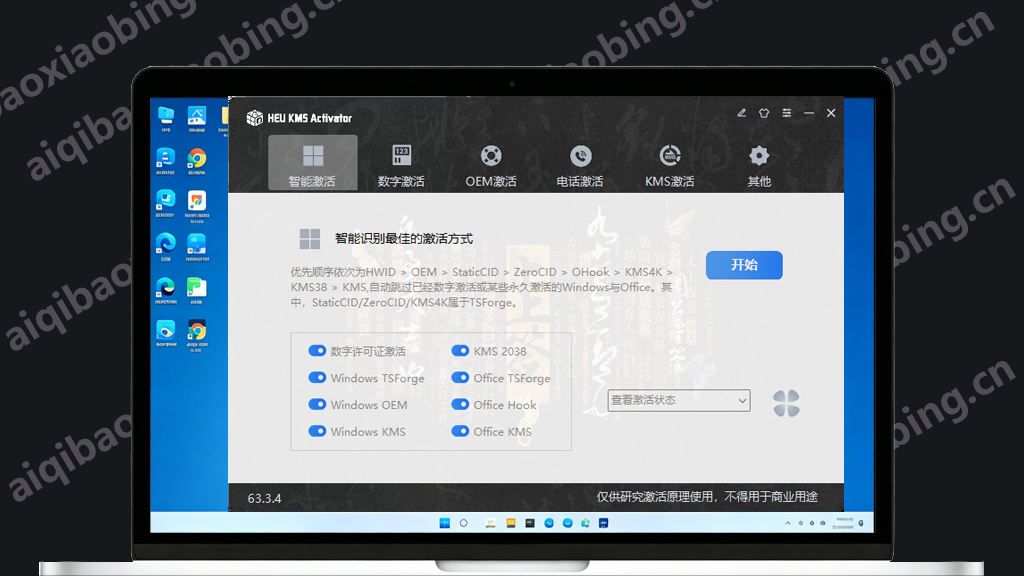Disable the Office TSForge switch

coord(460,377)
